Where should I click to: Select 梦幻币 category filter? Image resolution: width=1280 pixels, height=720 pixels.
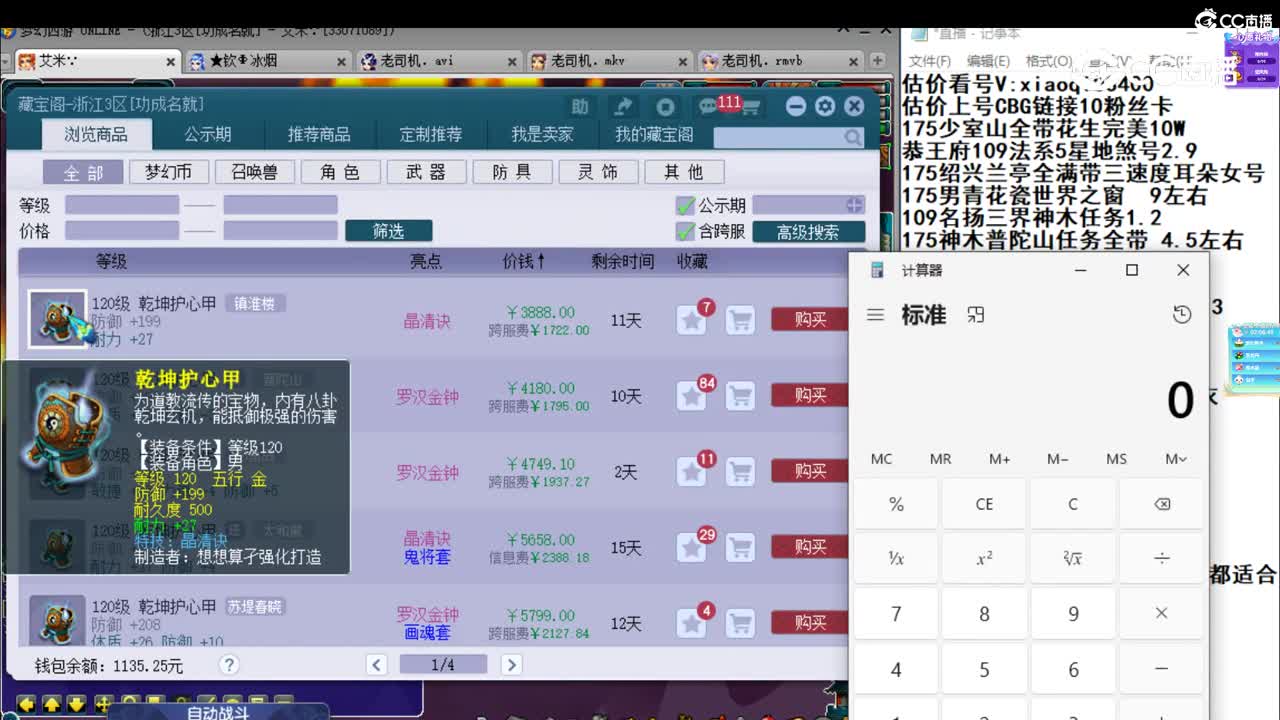tap(169, 172)
